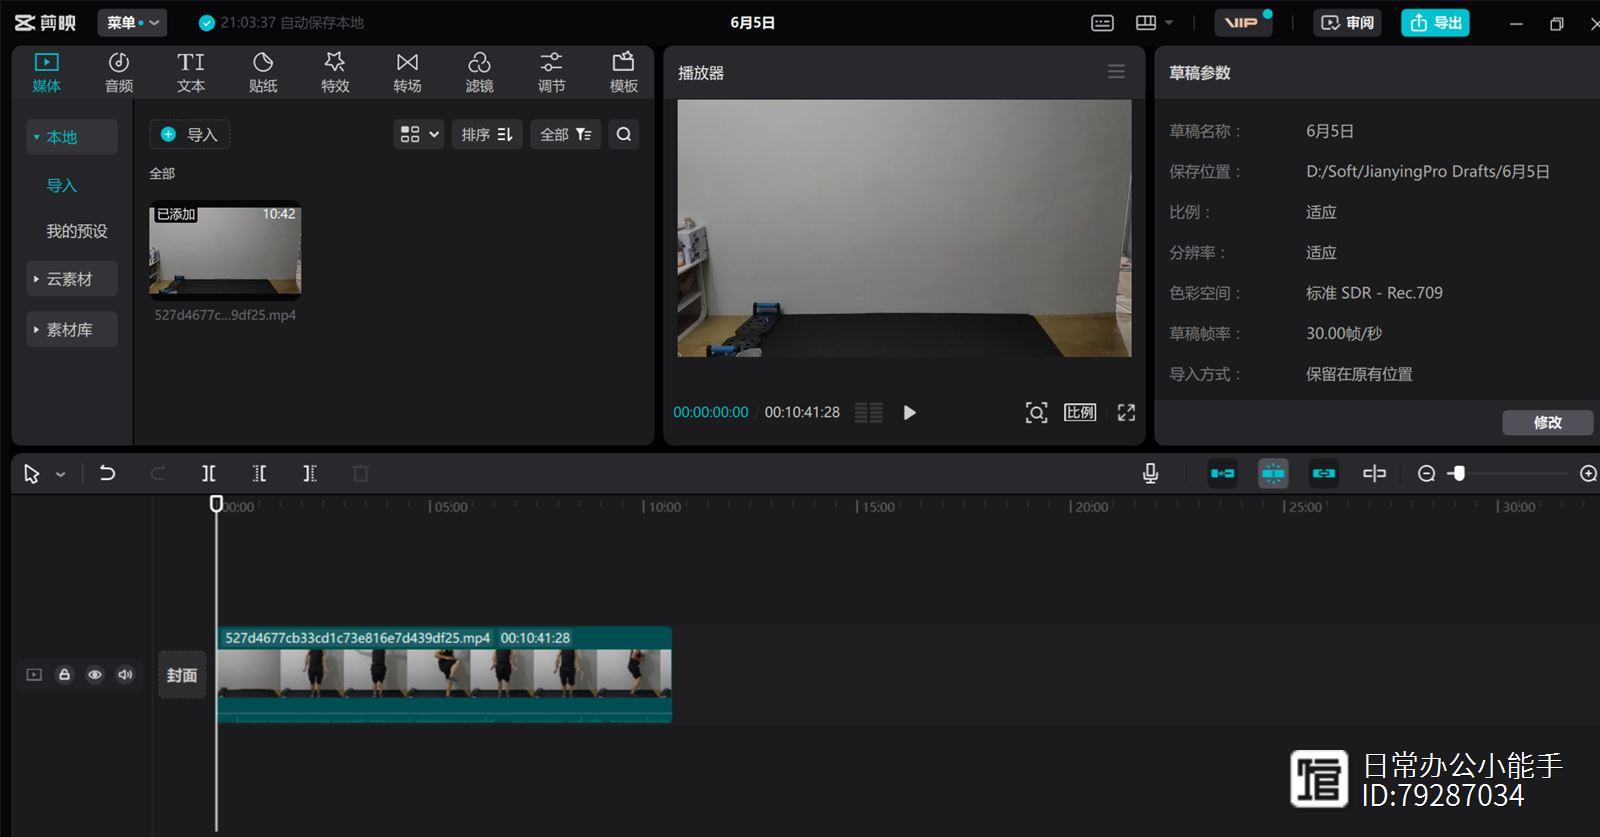
Task: Click the 30.00帧/秒 frame rate value
Action: 1344,333
